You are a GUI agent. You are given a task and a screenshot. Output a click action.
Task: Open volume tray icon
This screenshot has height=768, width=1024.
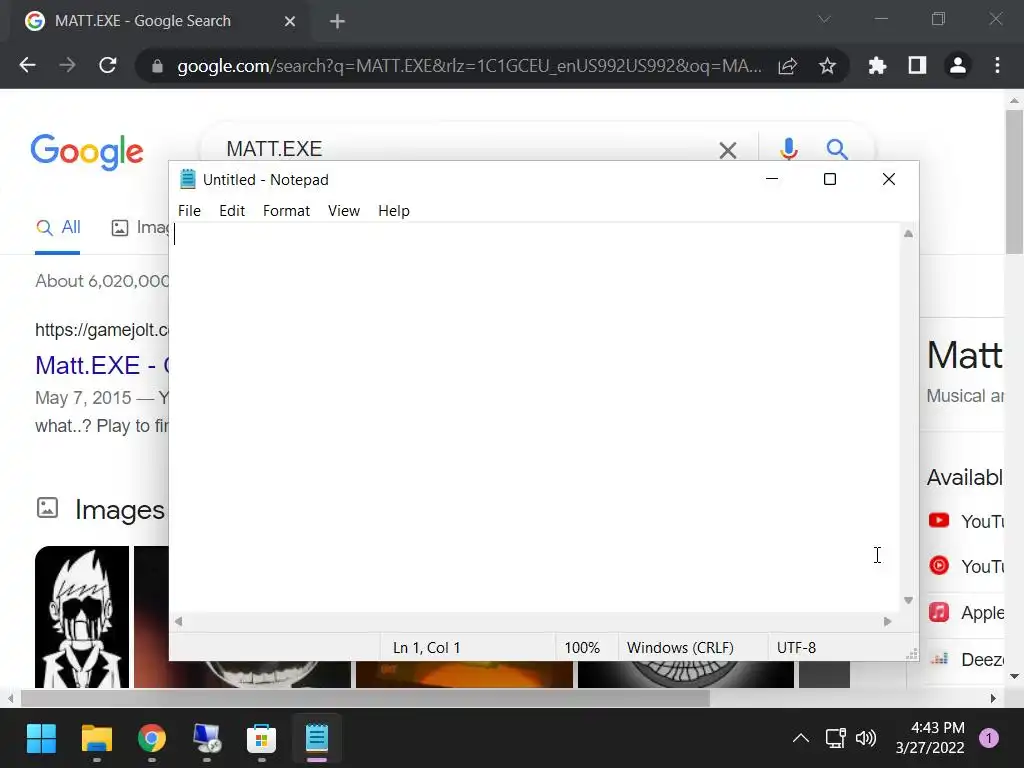866,739
